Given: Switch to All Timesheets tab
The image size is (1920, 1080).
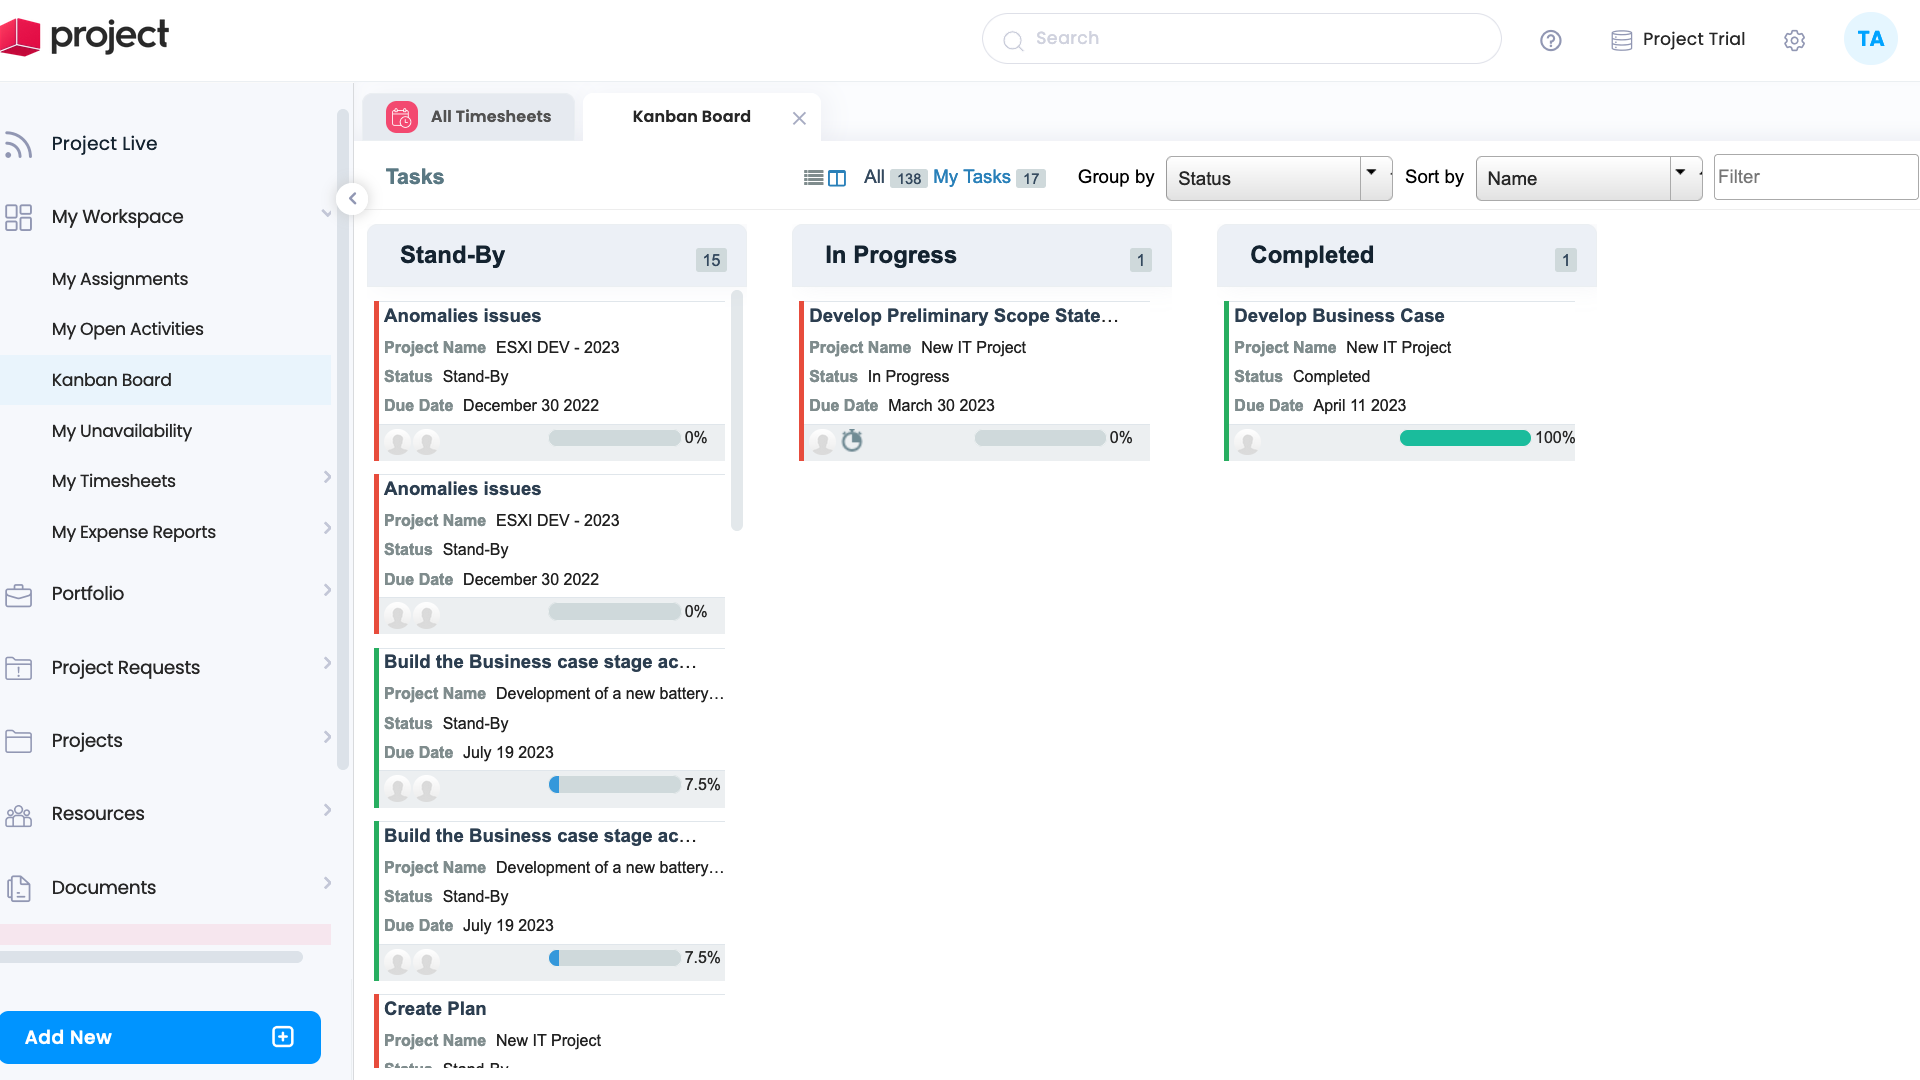Looking at the screenshot, I should [470, 117].
